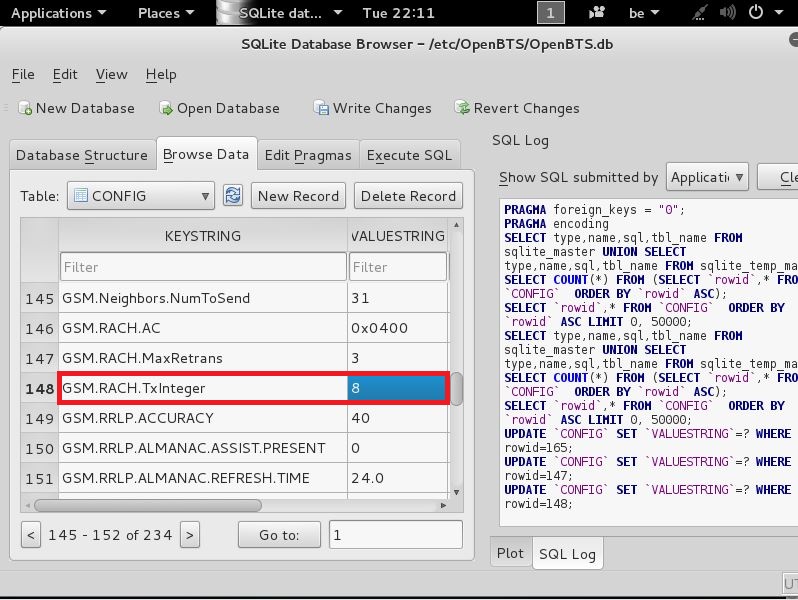798x600 pixels.
Task: Switch to the Plot tab
Action: coord(510,553)
